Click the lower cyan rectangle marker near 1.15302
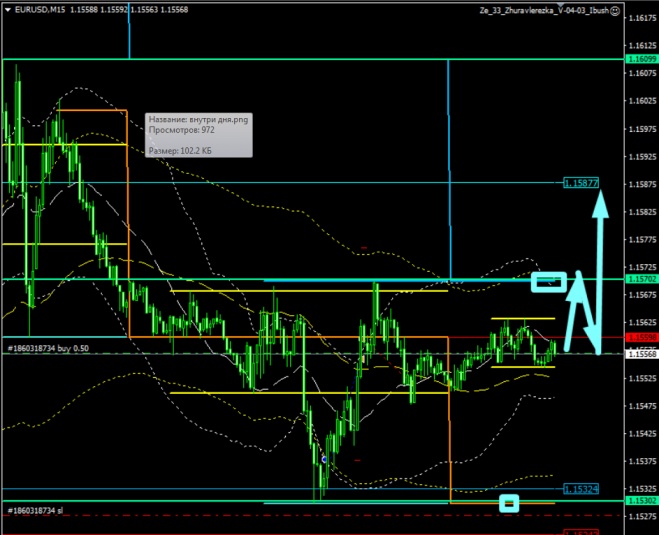Screen dimensions: 659x535 pyautogui.click(x=510, y=502)
